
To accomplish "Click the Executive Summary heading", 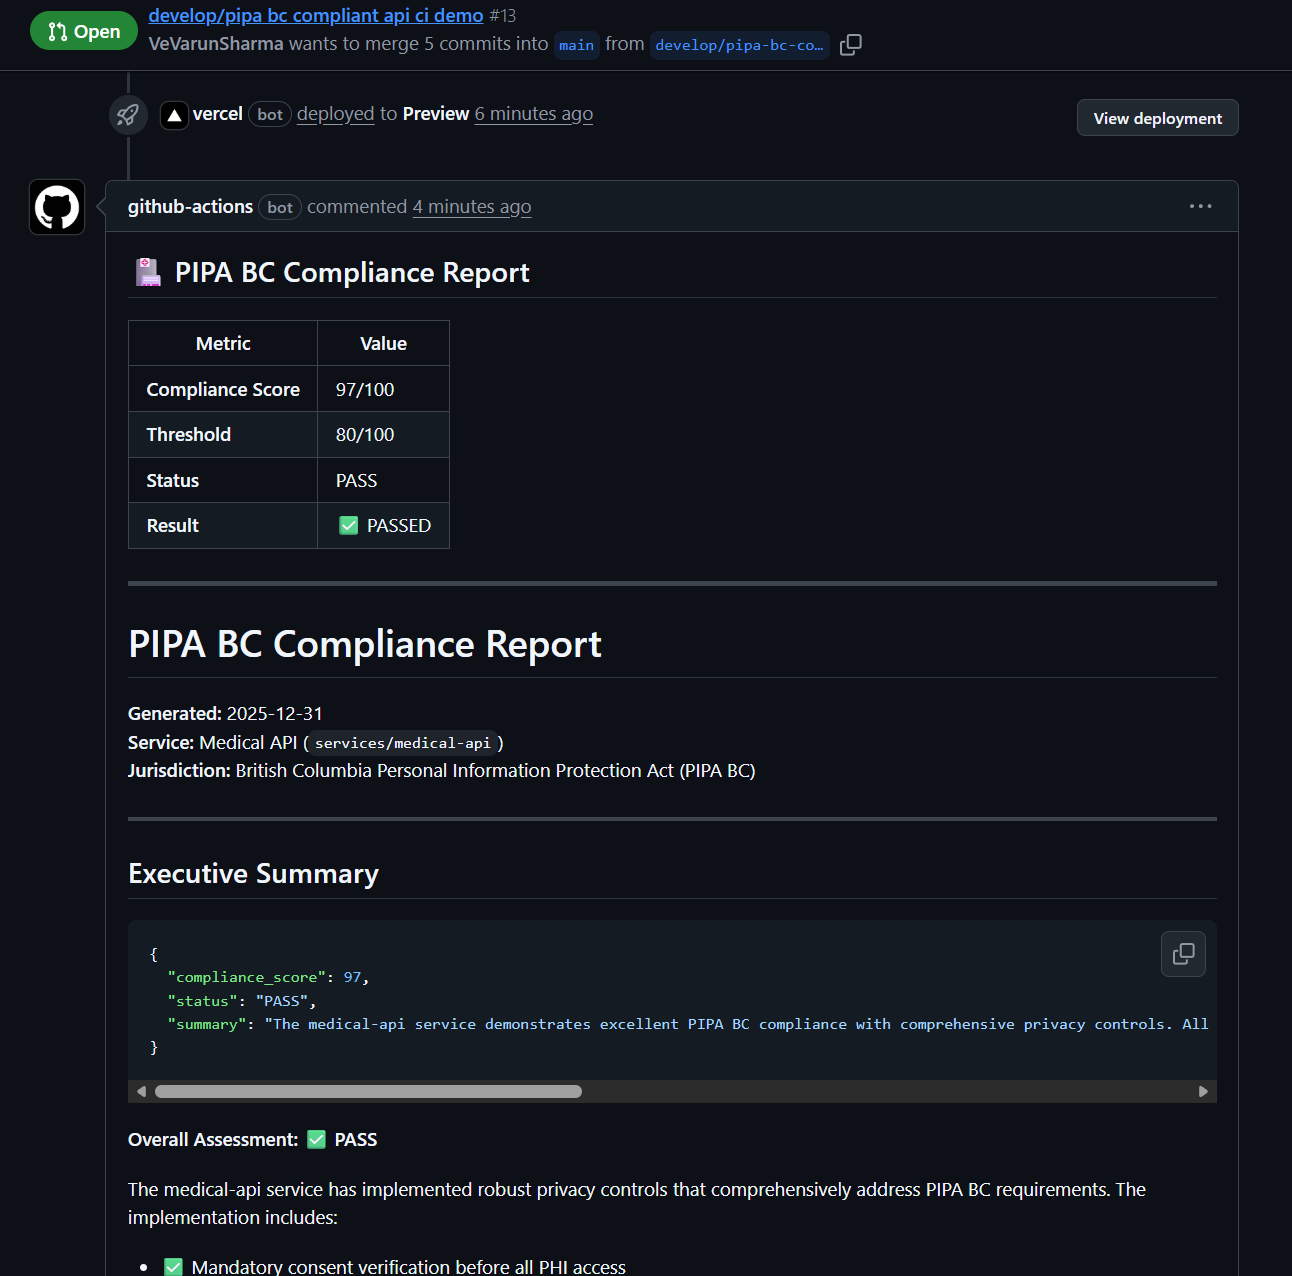I will click(x=253, y=874).
